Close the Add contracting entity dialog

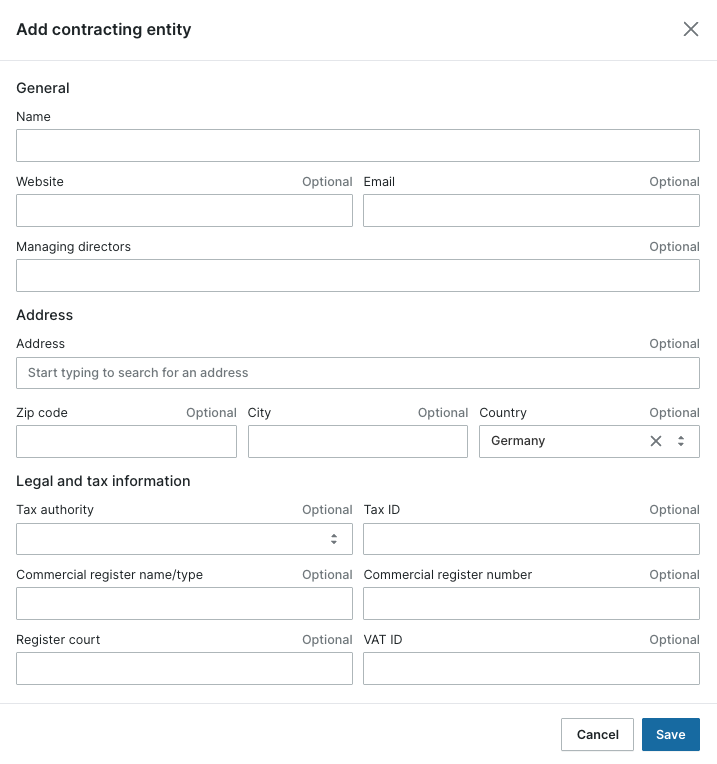pos(691,29)
